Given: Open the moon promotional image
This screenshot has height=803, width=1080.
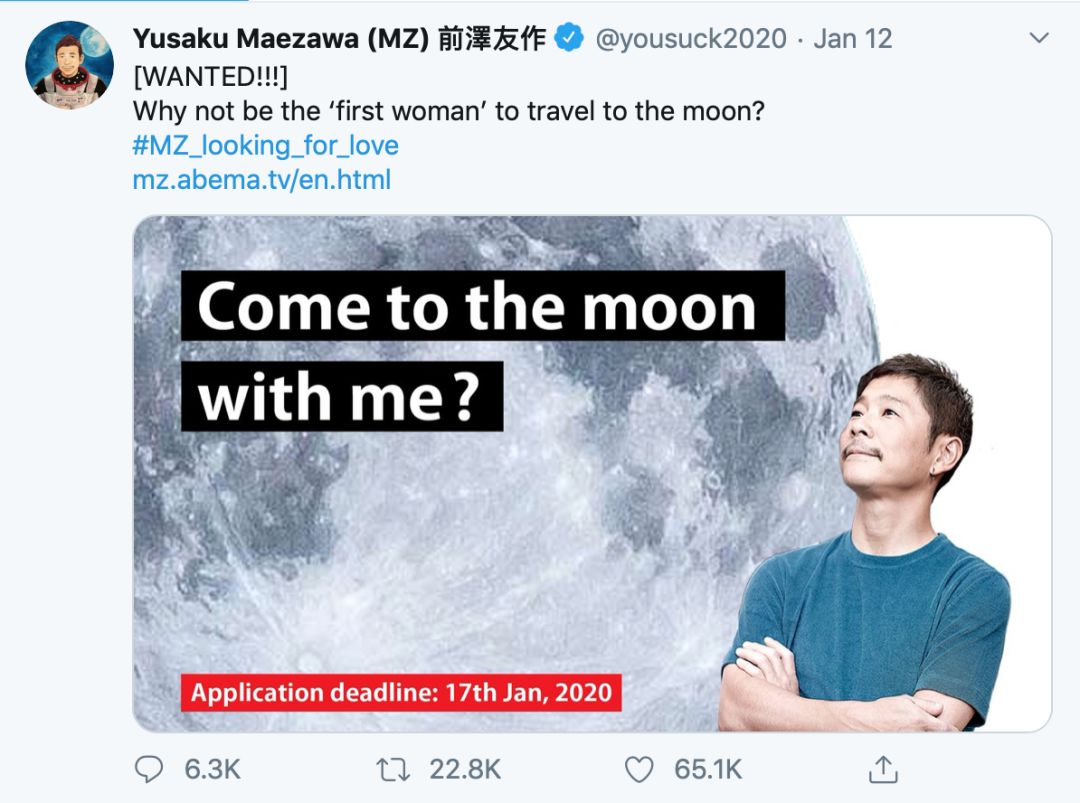Looking at the screenshot, I should tap(592, 474).
